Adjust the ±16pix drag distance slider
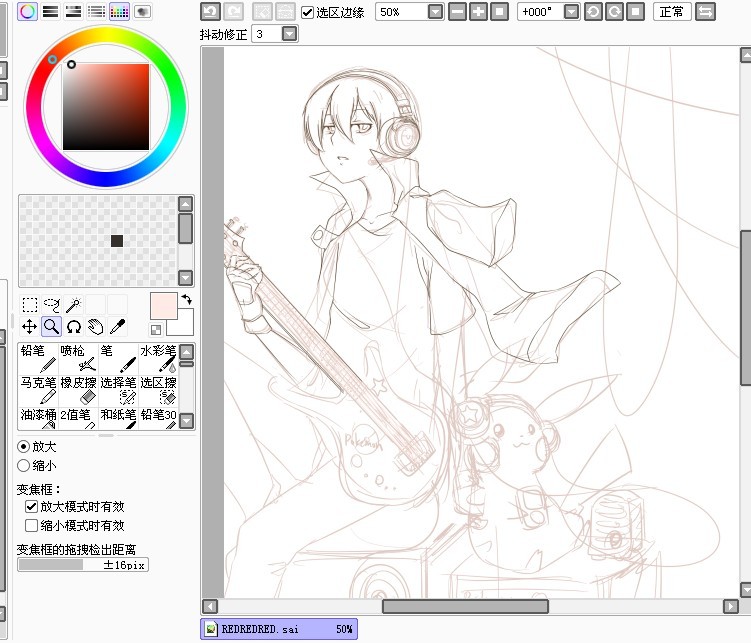 point(83,565)
